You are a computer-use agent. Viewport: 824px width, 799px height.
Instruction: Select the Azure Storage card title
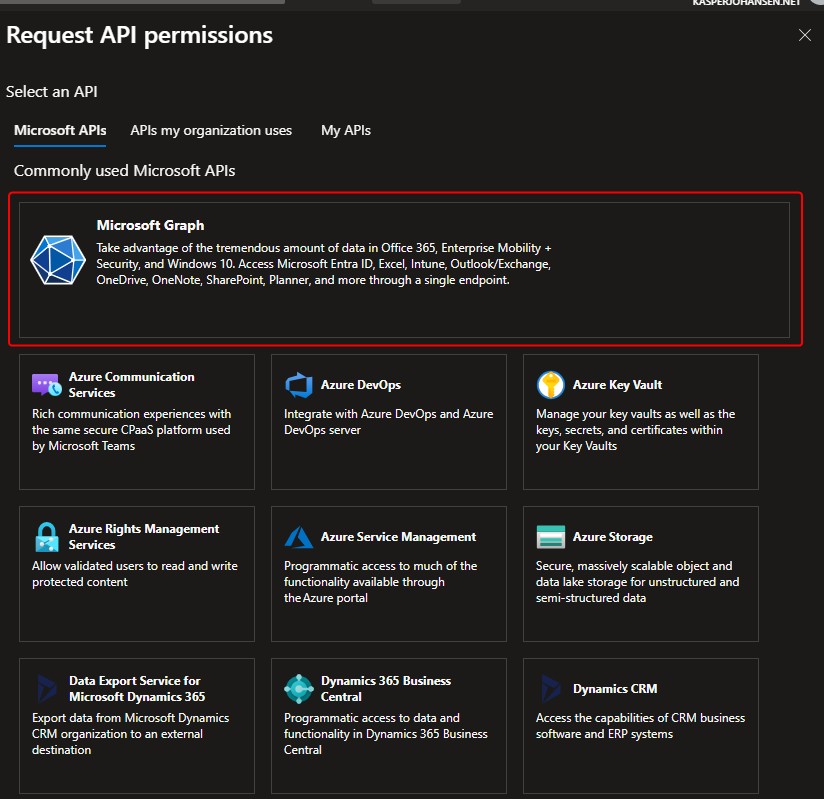point(612,537)
